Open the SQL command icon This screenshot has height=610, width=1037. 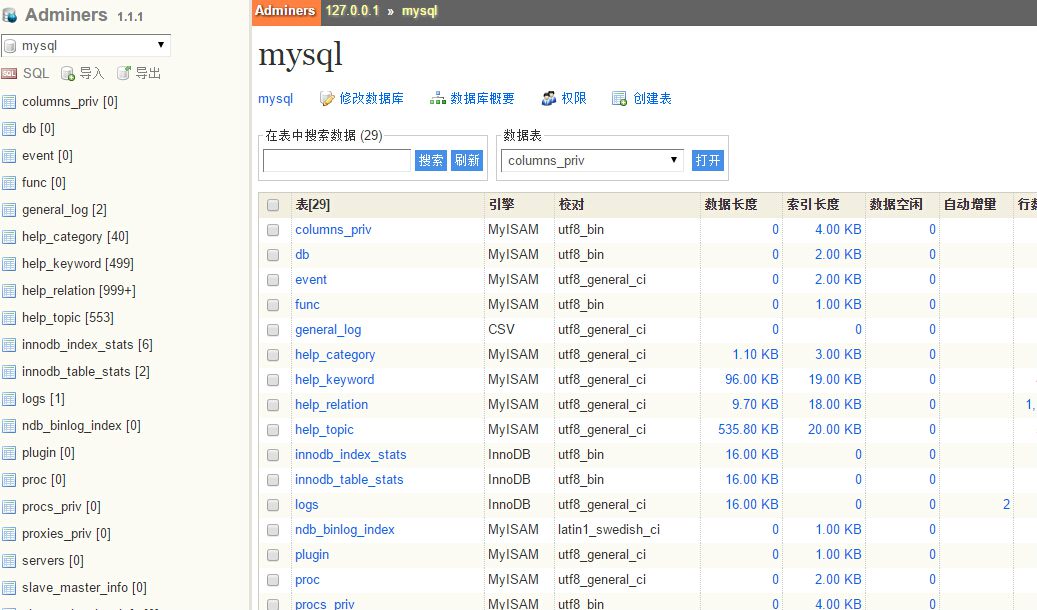pyautogui.click(x=9, y=73)
